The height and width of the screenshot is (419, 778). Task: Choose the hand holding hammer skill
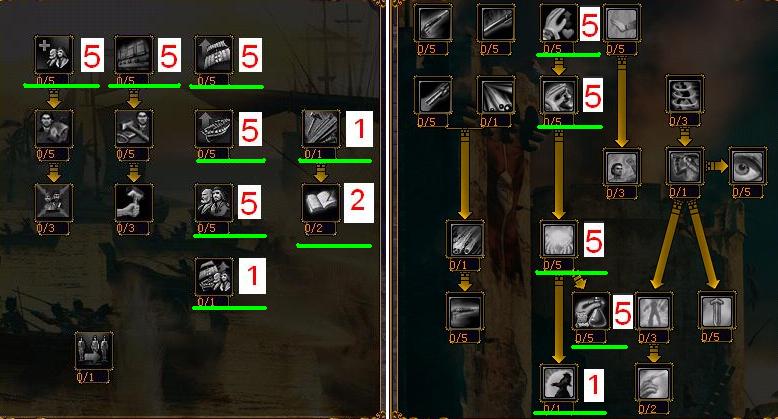pyautogui.click(x=133, y=203)
